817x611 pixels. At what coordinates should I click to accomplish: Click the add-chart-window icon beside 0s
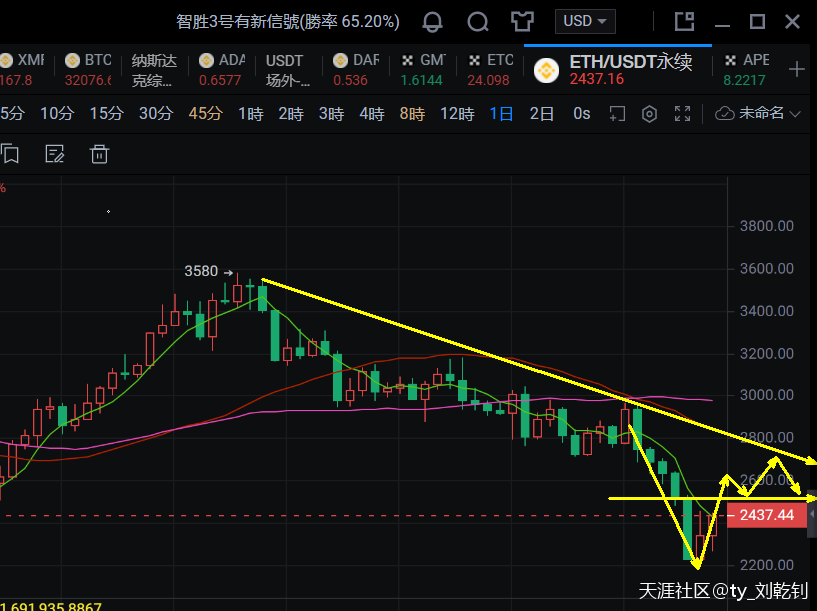coord(617,114)
